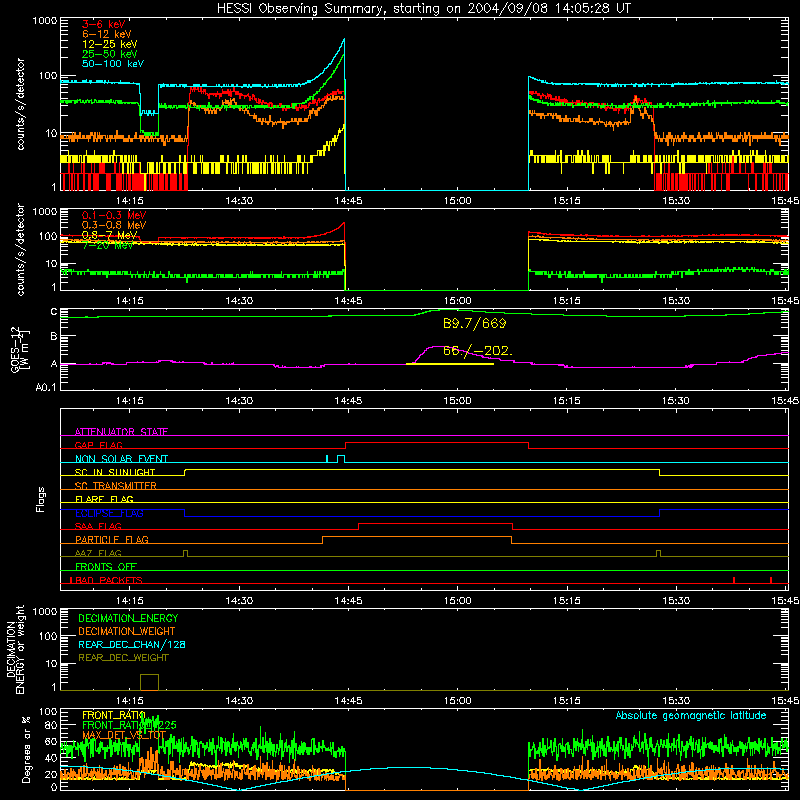Select the NON_SOLAR_EVENT pulse near 14:44

pyautogui.click(x=341, y=459)
